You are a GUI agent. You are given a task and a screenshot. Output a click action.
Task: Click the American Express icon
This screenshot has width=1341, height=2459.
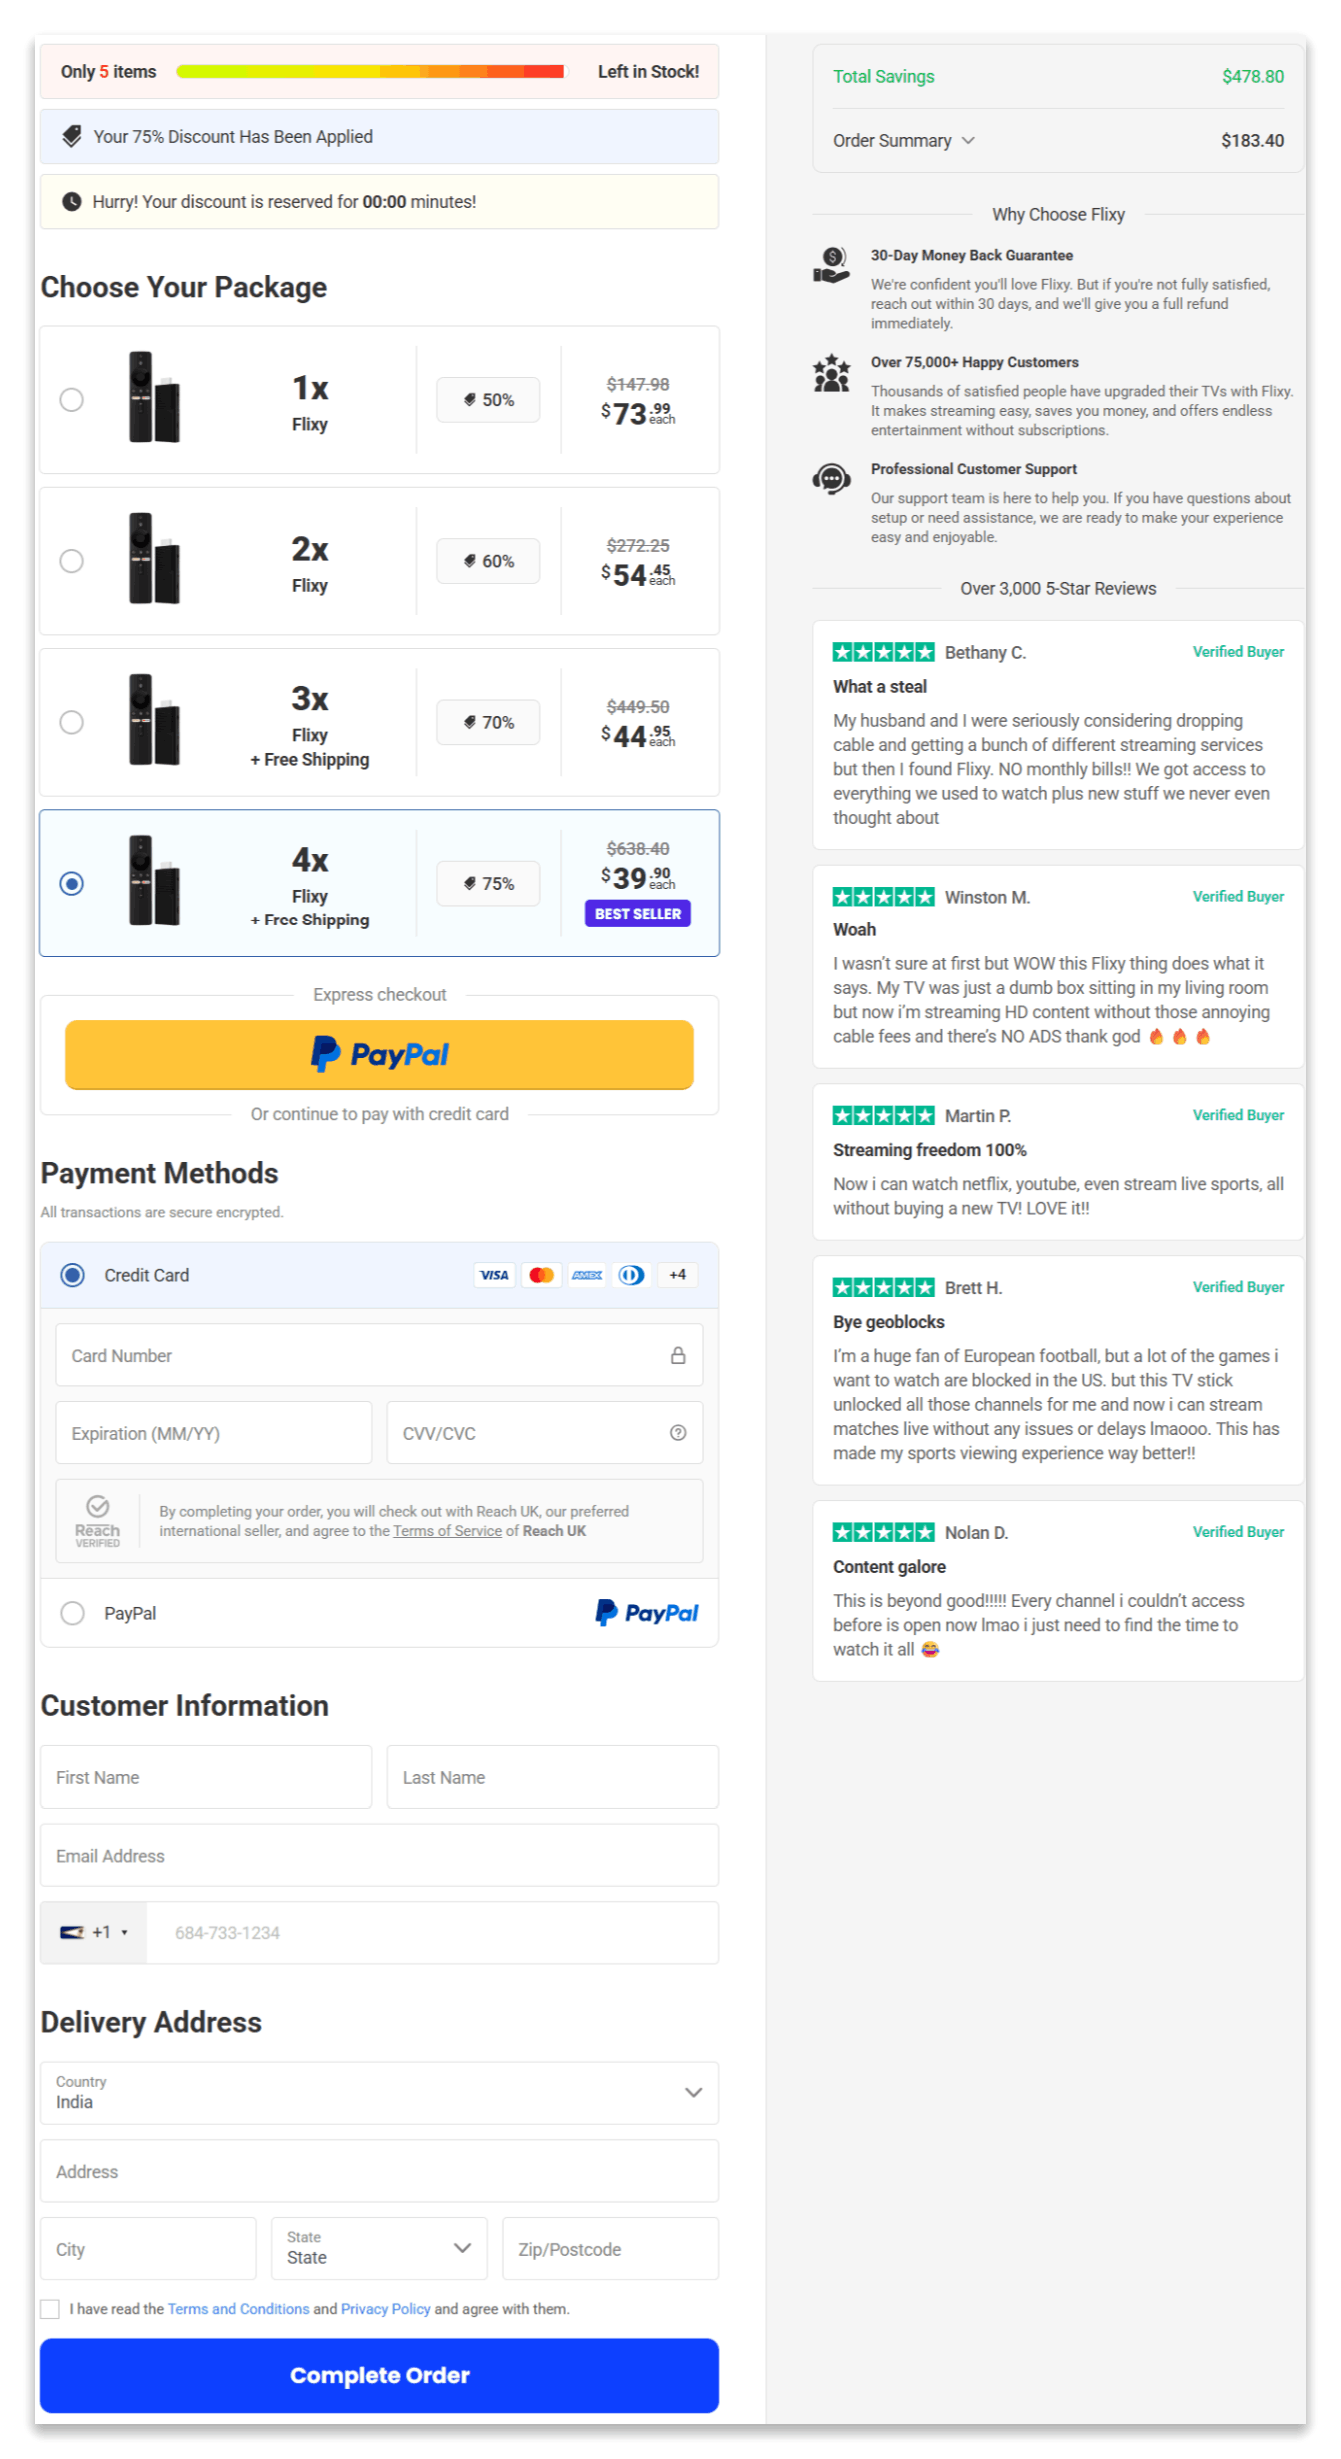(x=587, y=1274)
